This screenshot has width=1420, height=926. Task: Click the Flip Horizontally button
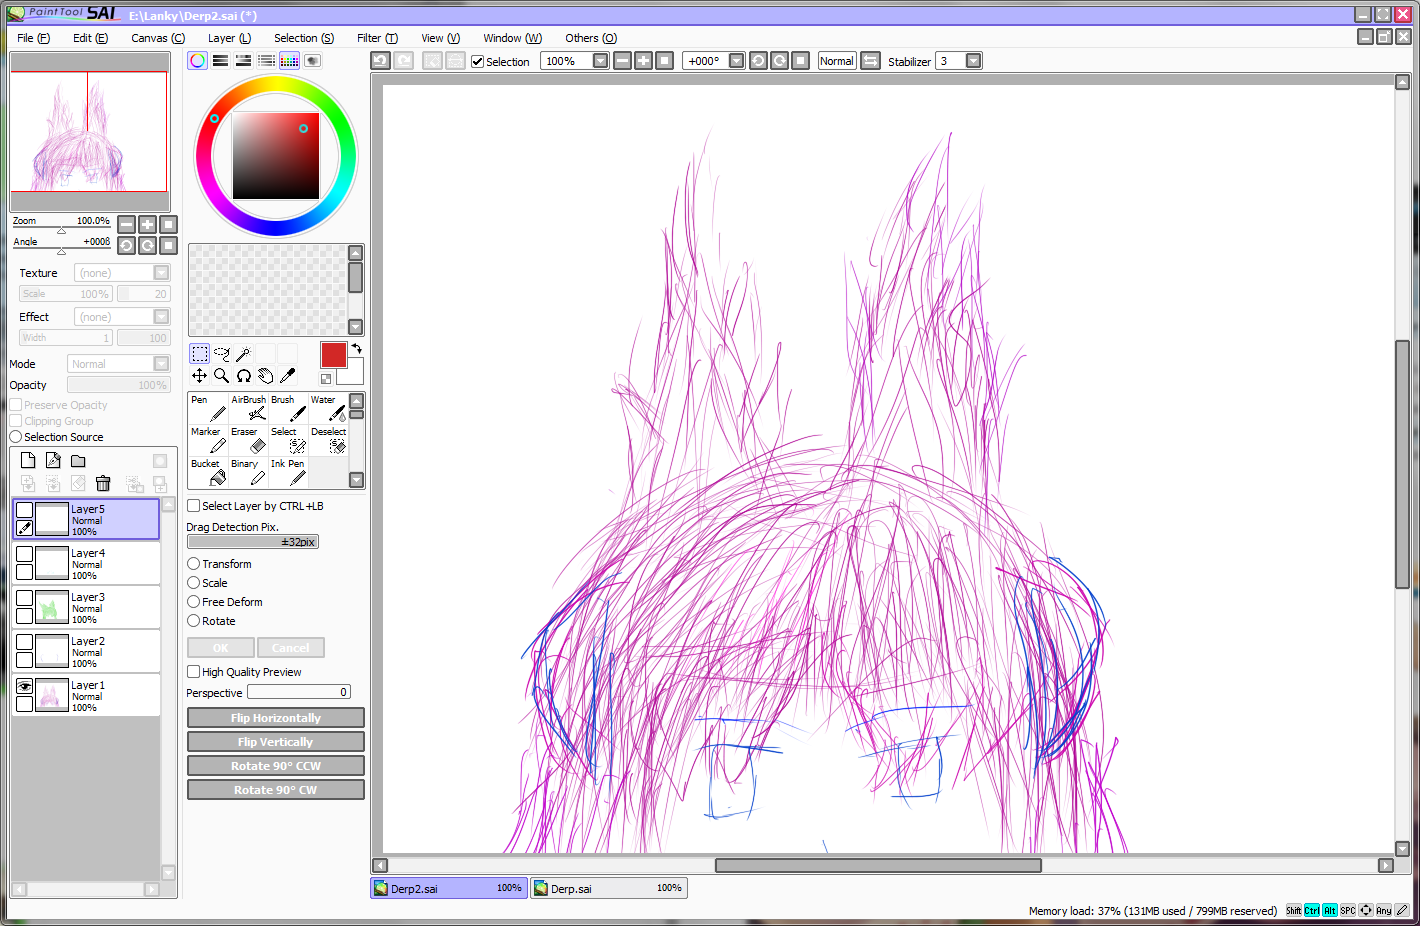(276, 718)
